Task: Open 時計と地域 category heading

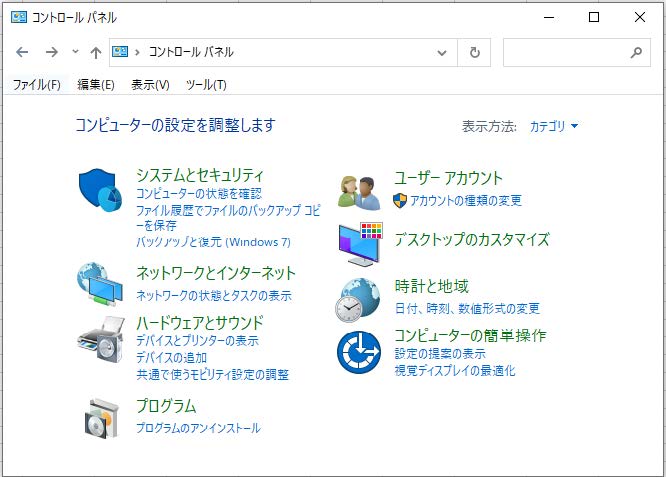Action: click(x=432, y=286)
